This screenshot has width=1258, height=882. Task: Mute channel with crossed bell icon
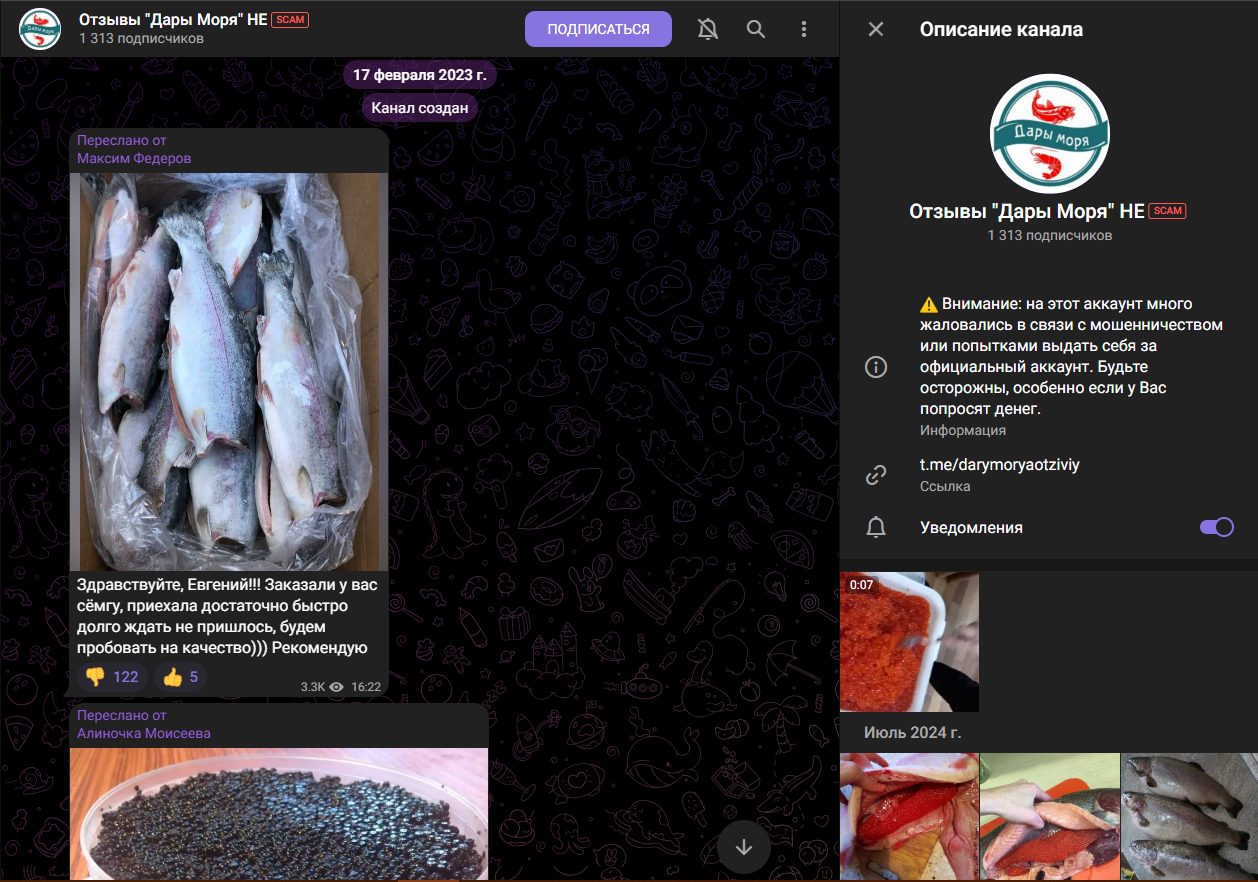(x=708, y=29)
